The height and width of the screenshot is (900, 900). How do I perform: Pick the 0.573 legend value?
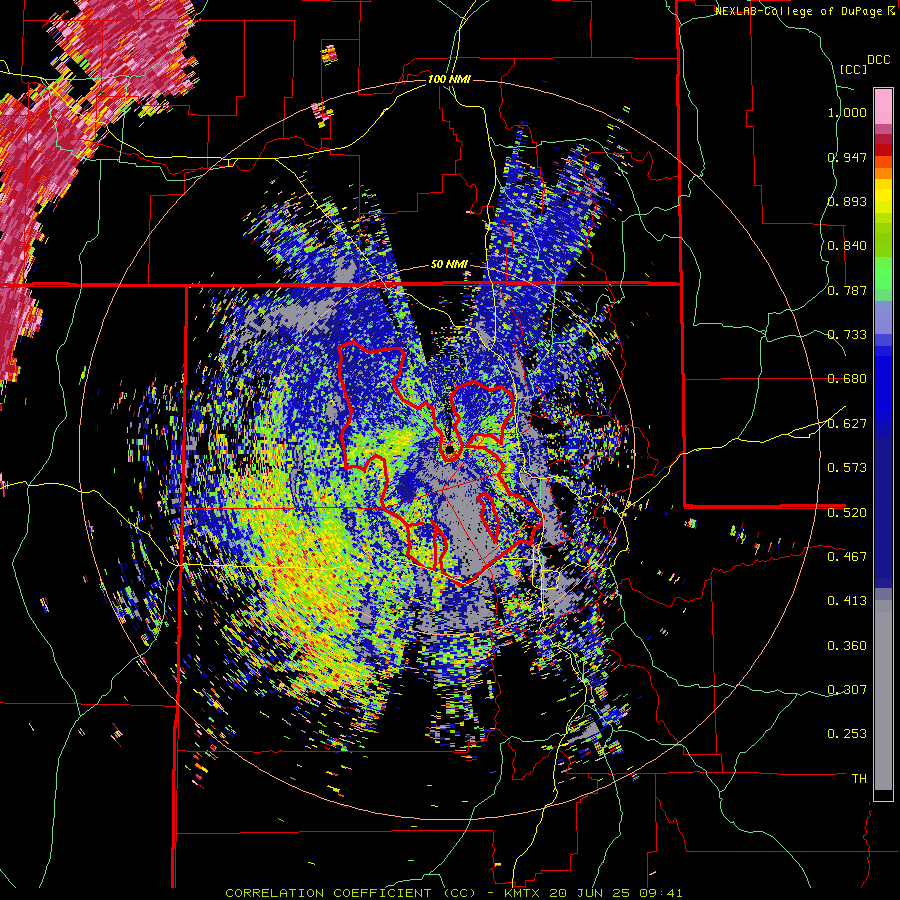pos(847,468)
